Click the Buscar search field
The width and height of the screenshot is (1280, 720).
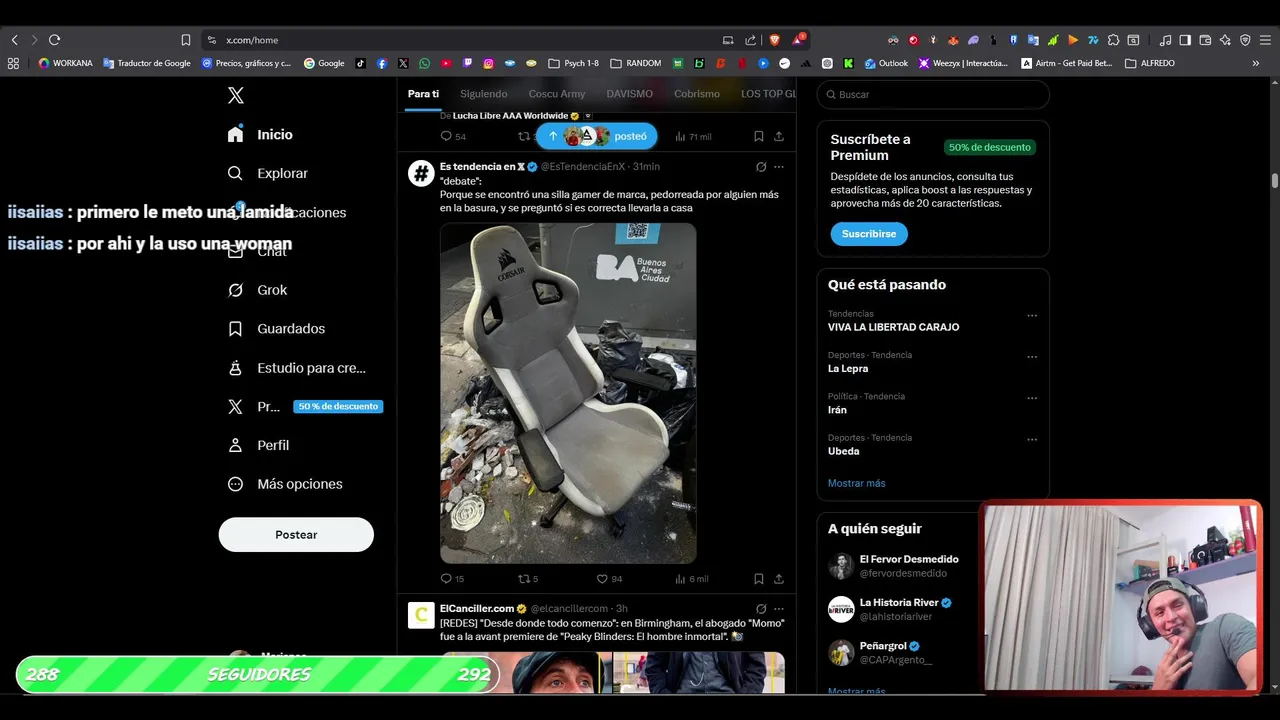tap(933, 94)
